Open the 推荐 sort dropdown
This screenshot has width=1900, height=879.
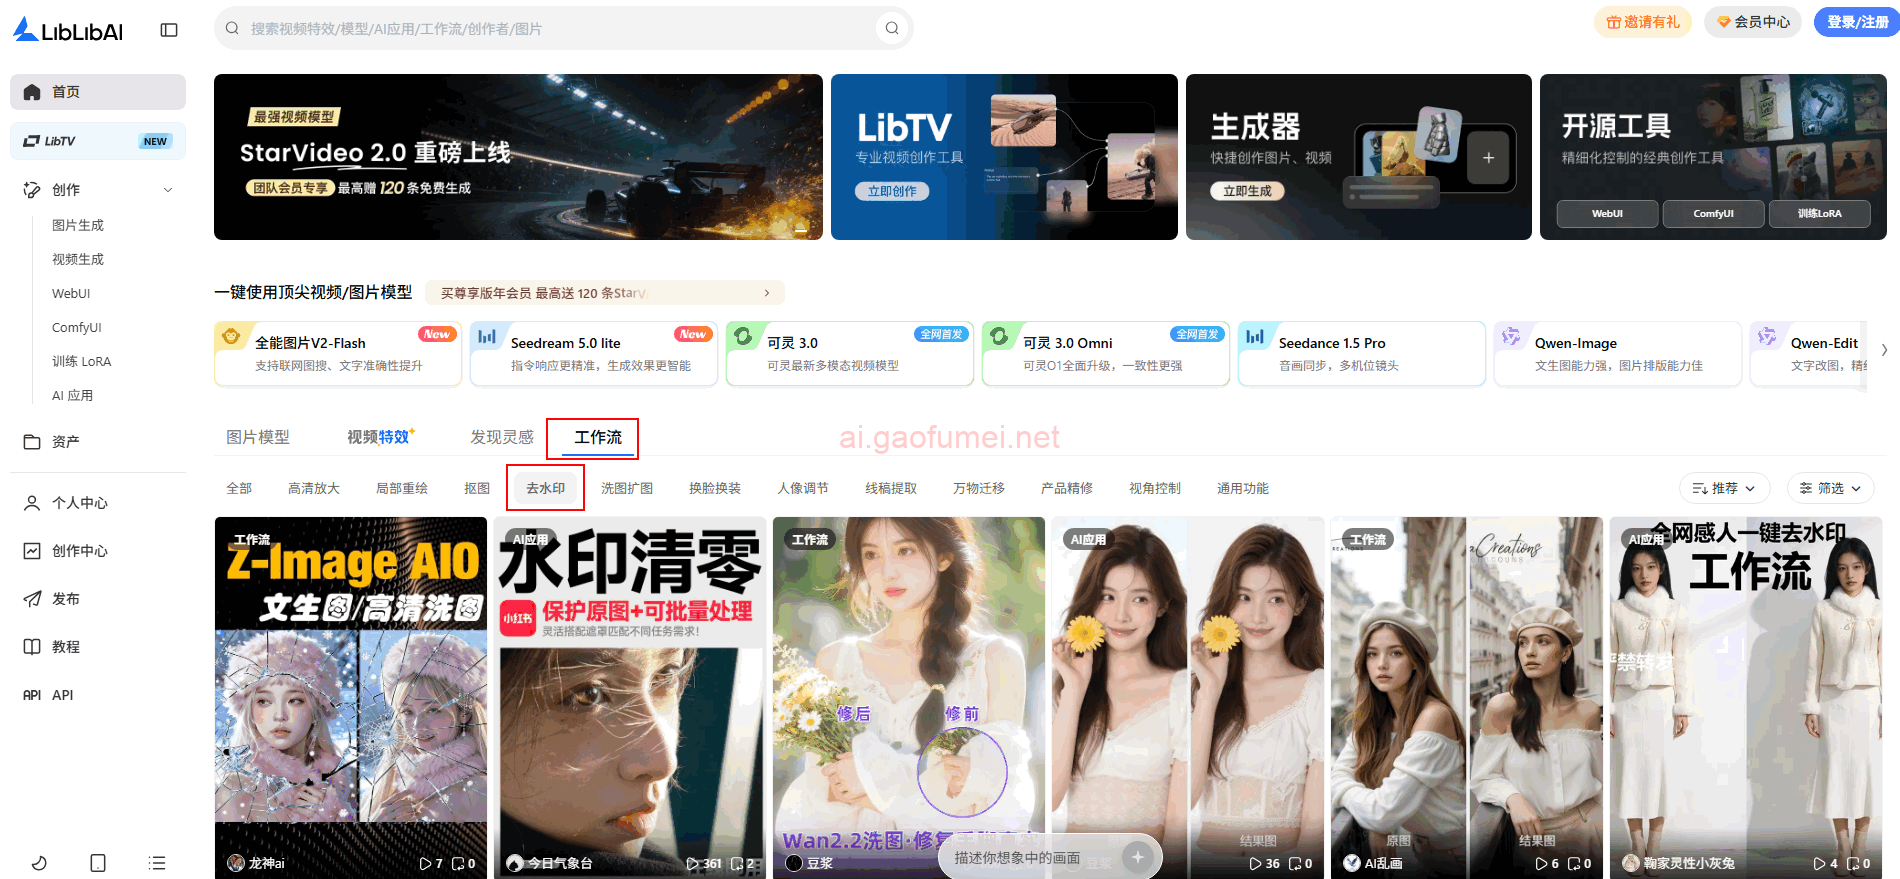click(1724, 488)
